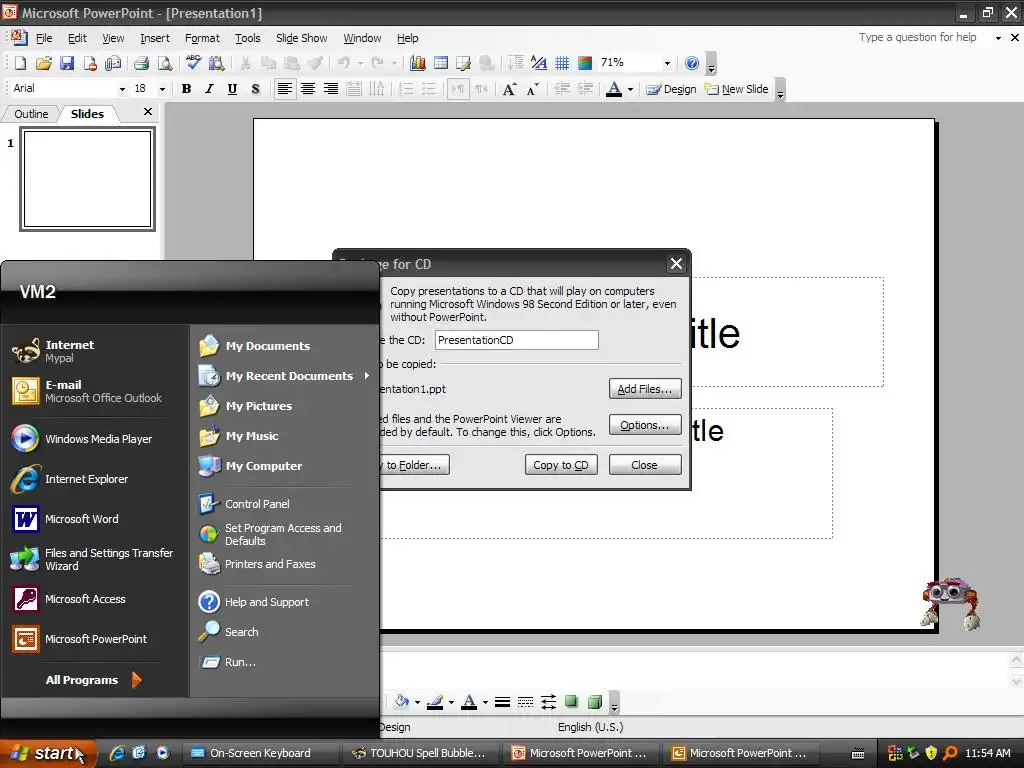Run the spelling check (ABC icon)
1024x768 pixels.
(x=193, y=63)
